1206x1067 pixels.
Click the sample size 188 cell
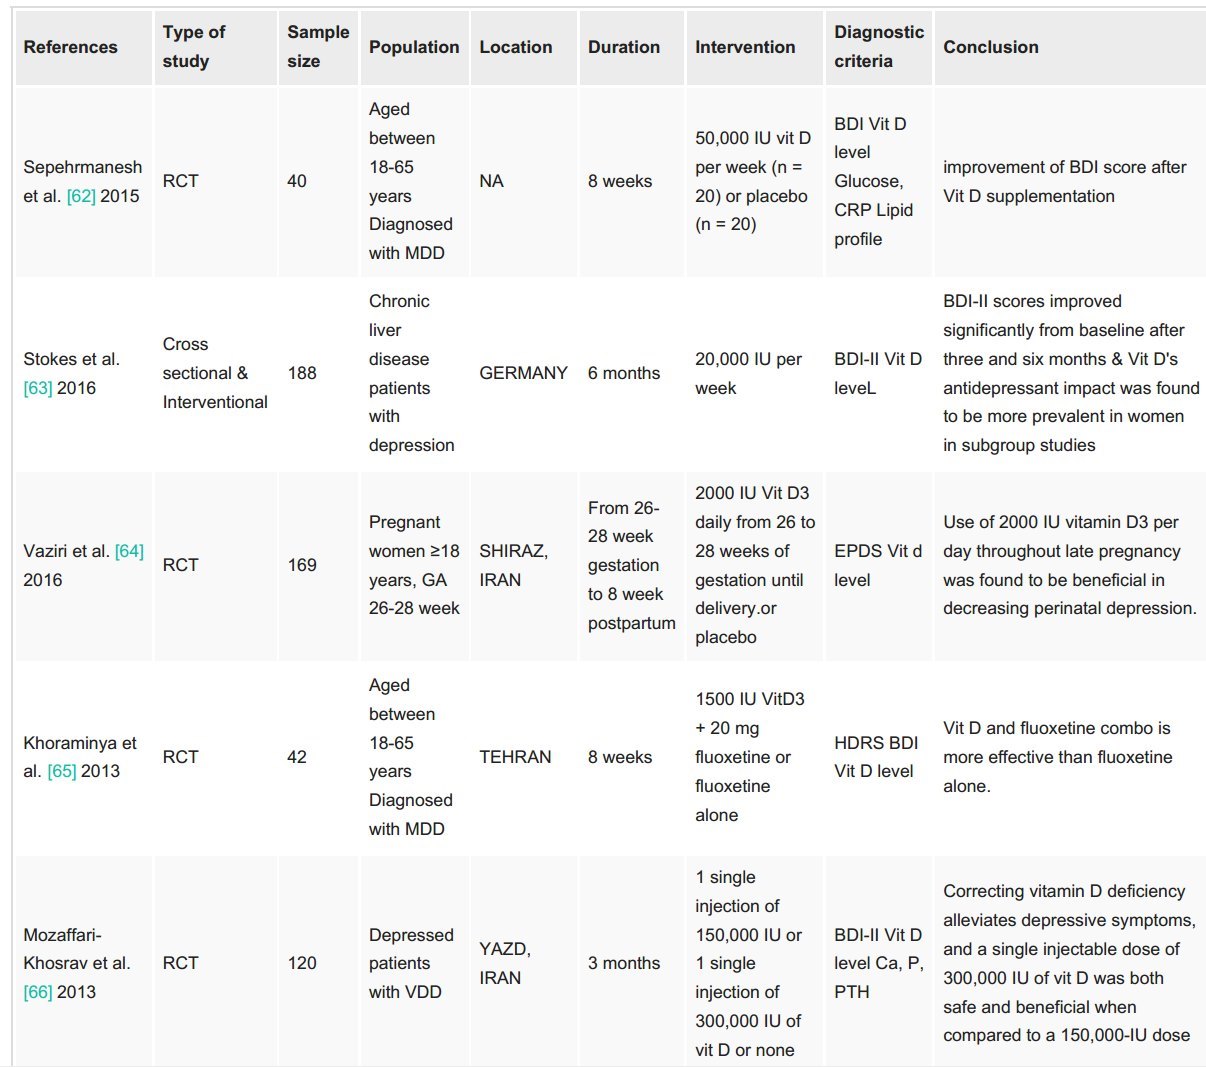pos(302,373)
